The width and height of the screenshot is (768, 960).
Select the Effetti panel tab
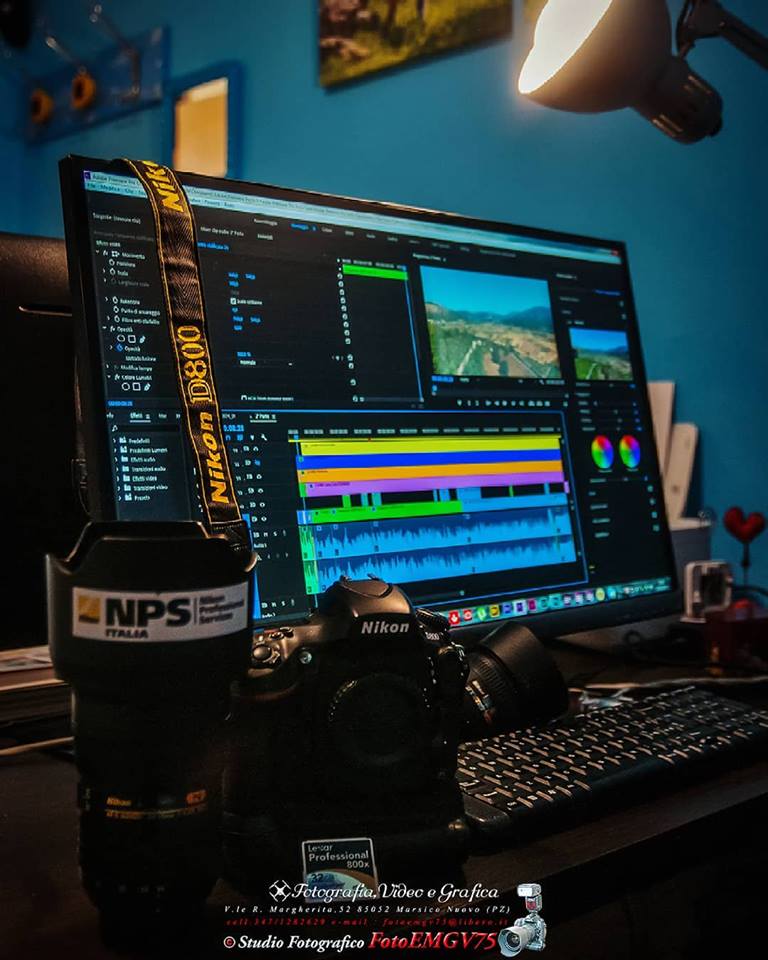[x=136, y=416]
